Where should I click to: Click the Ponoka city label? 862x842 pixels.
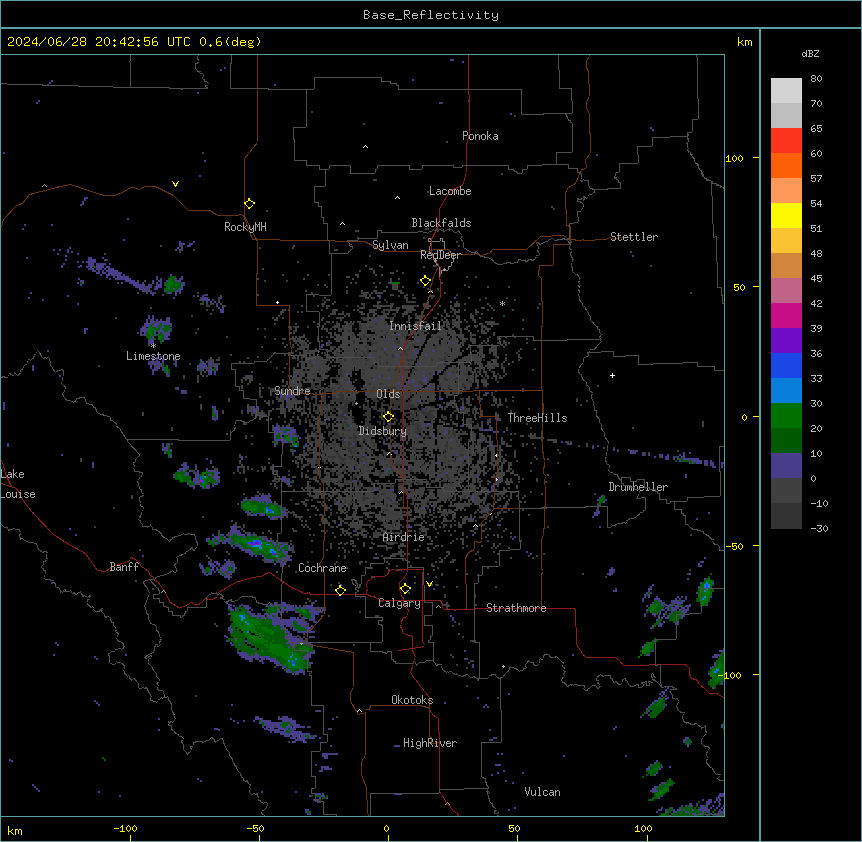[x=480, y=136]
